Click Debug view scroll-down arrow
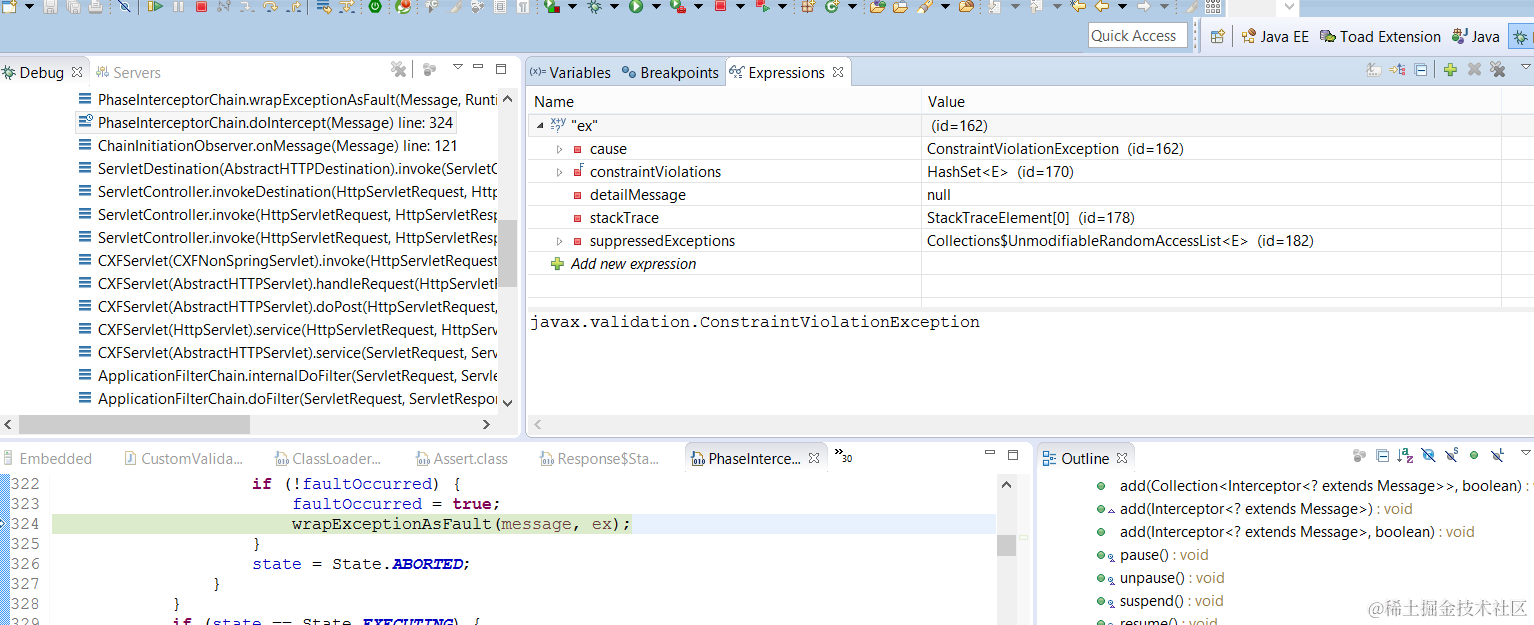Viewport: 1534px width, 625px height. (507, 403)
